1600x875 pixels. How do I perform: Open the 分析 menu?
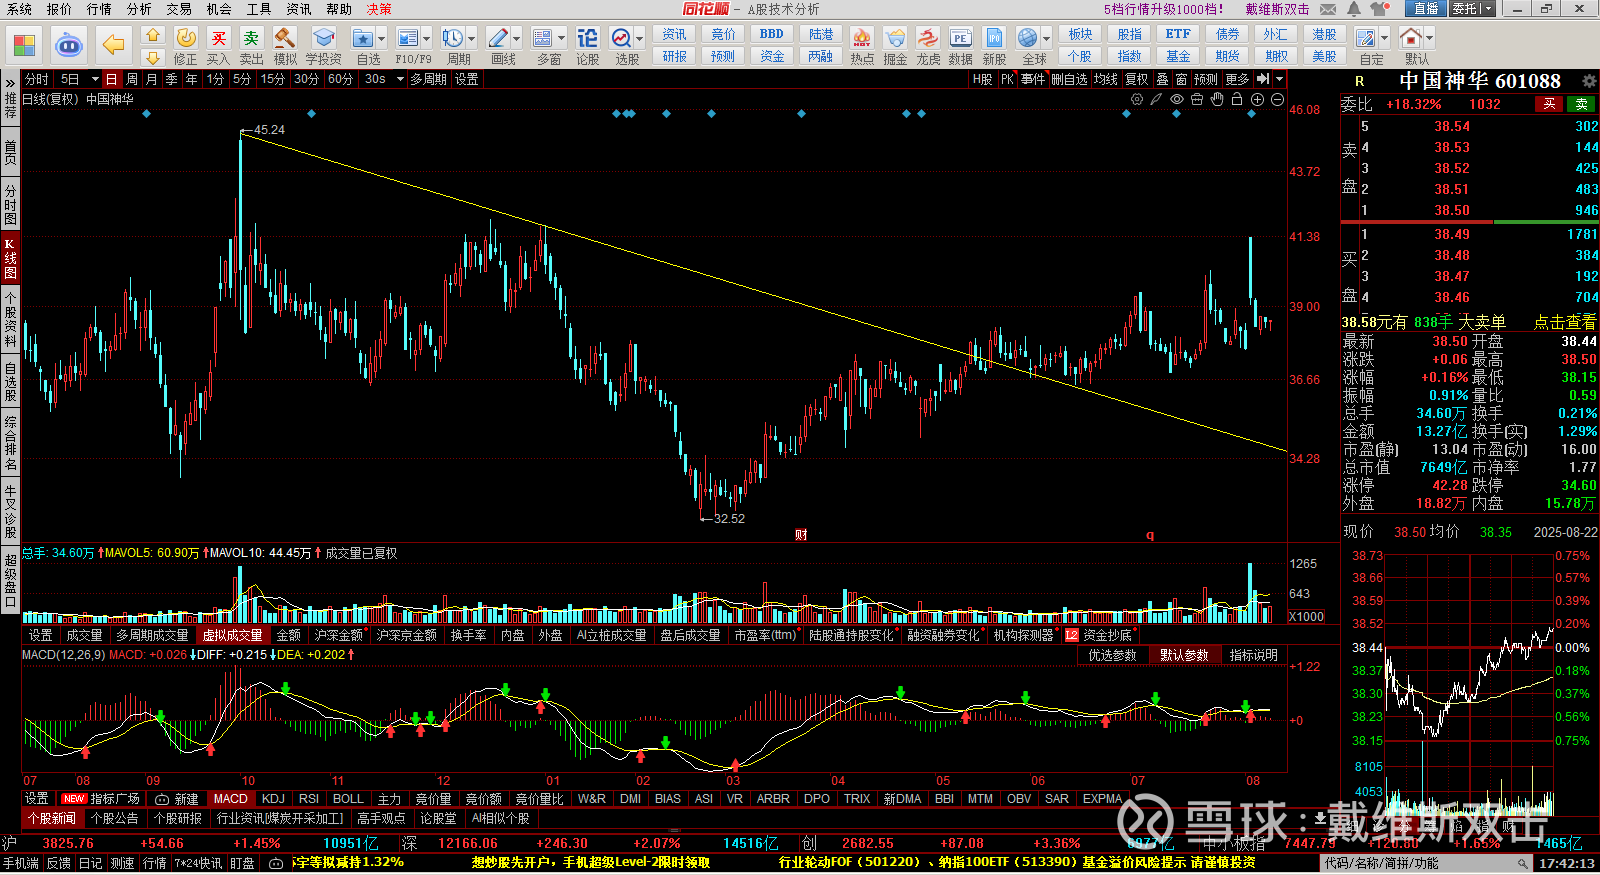coord(139,9)
